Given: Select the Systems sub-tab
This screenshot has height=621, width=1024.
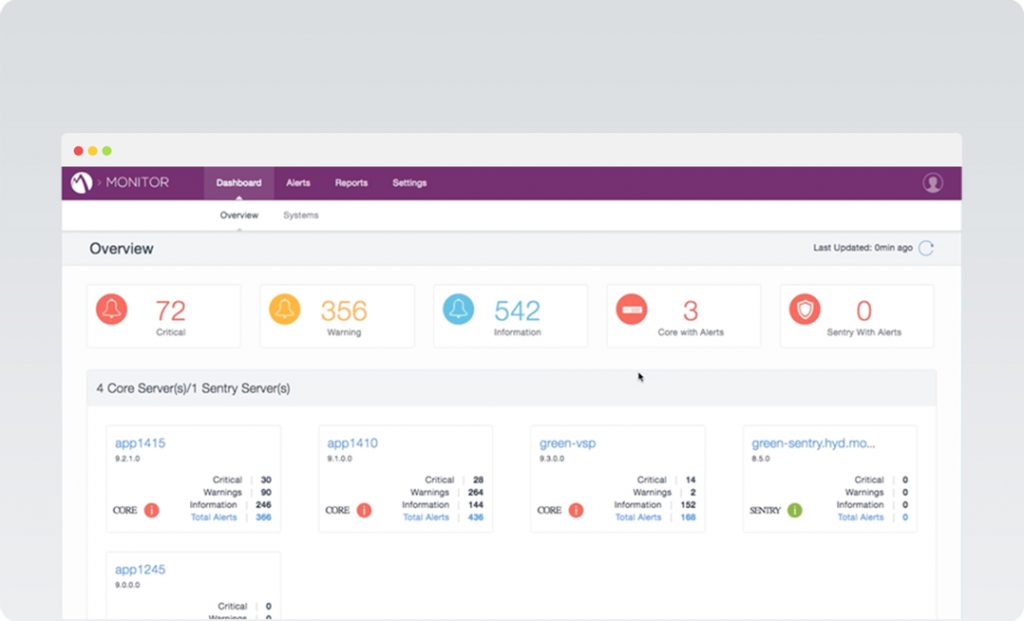Looking at the screenshot, I should tap(301, 215).
